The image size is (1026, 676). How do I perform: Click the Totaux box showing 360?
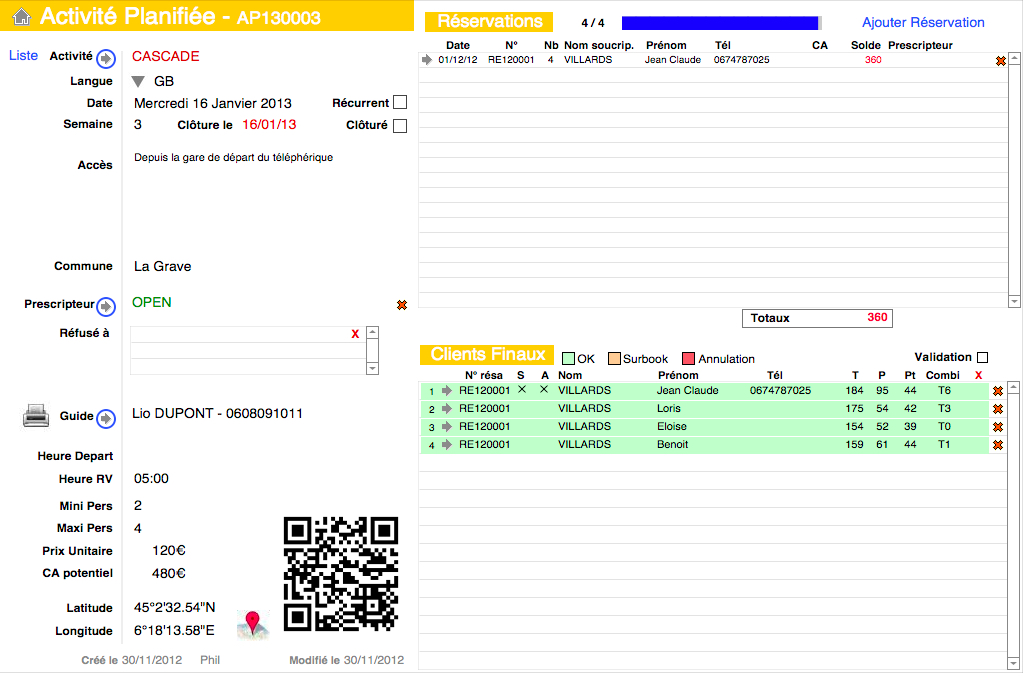[x=817, y=318]
